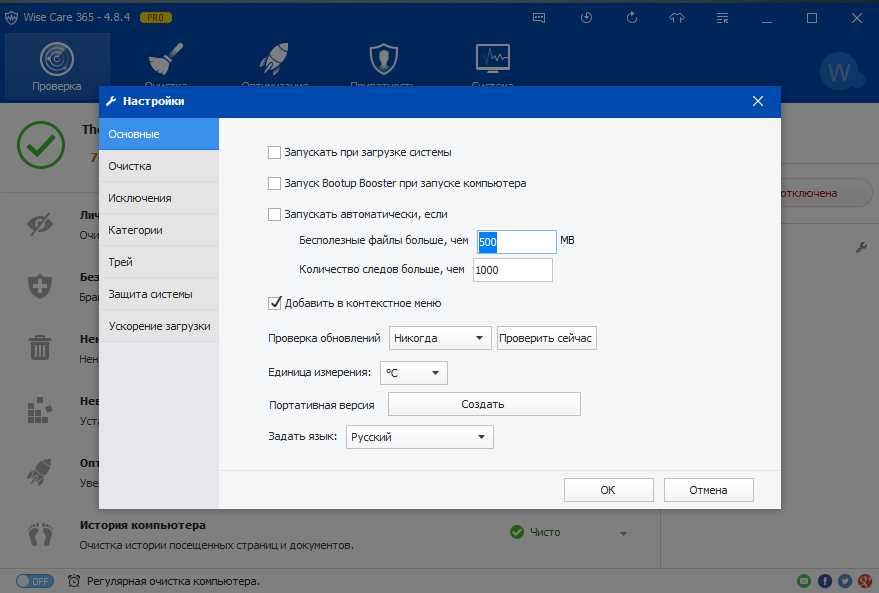Open the menu list icon in title bar
Image resolution: width=879 pixels, height=593 pixels.
coord(723,18)
